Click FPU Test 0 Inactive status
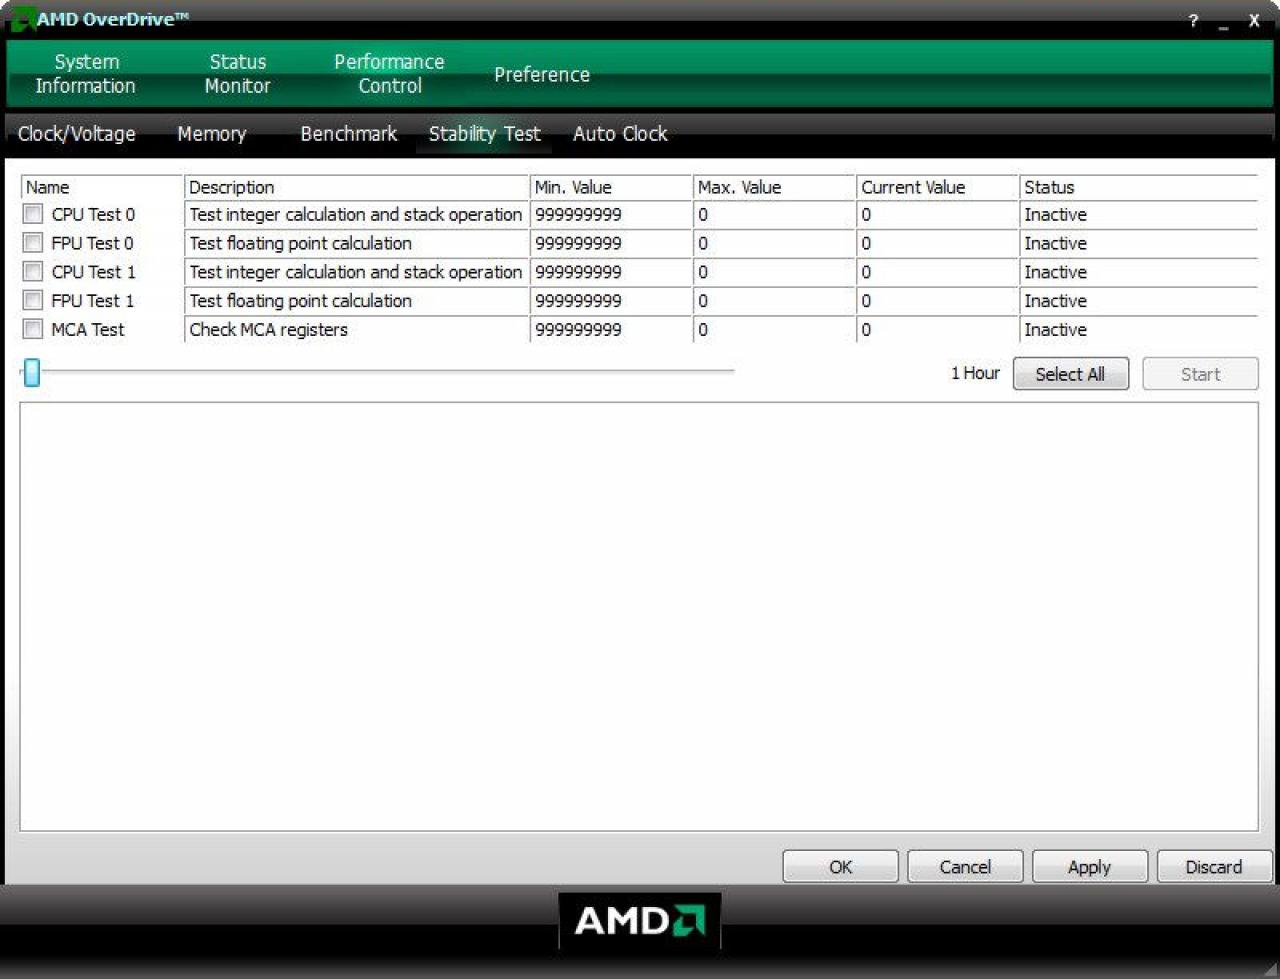1280x979 pixels. click(x=1055, y=243)
